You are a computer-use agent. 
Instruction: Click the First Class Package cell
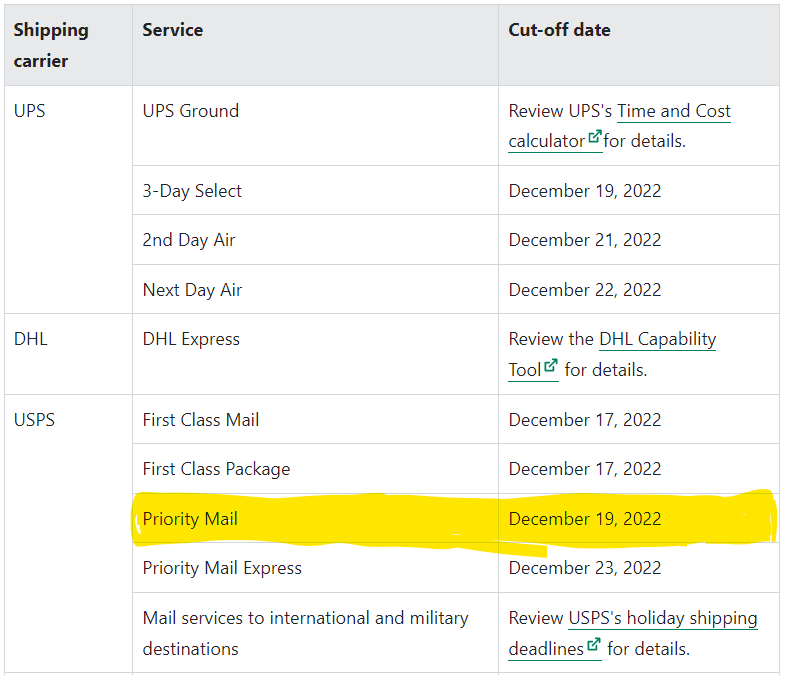pyautogui.click(x=315, y=469)
